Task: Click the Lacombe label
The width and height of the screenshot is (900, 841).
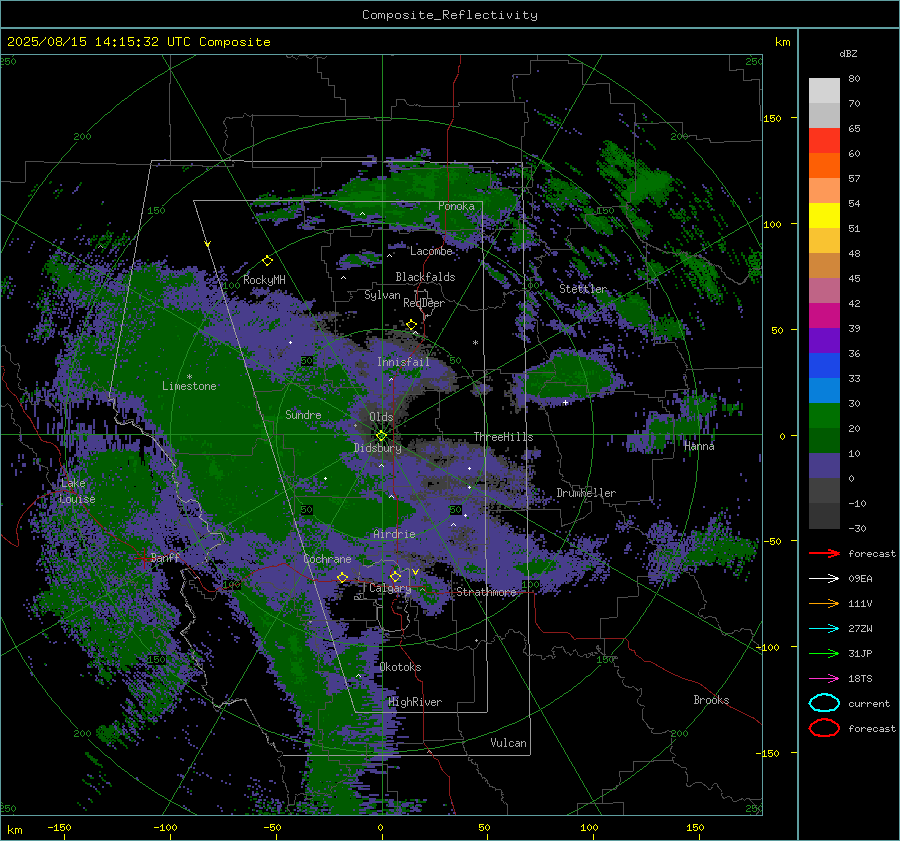Action: pos(431,251)
